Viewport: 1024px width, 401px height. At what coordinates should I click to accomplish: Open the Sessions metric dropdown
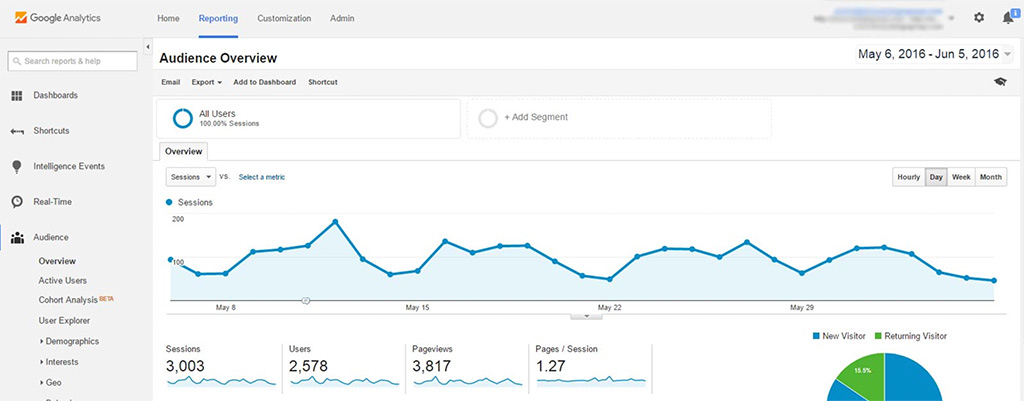[x=190, y=177]
